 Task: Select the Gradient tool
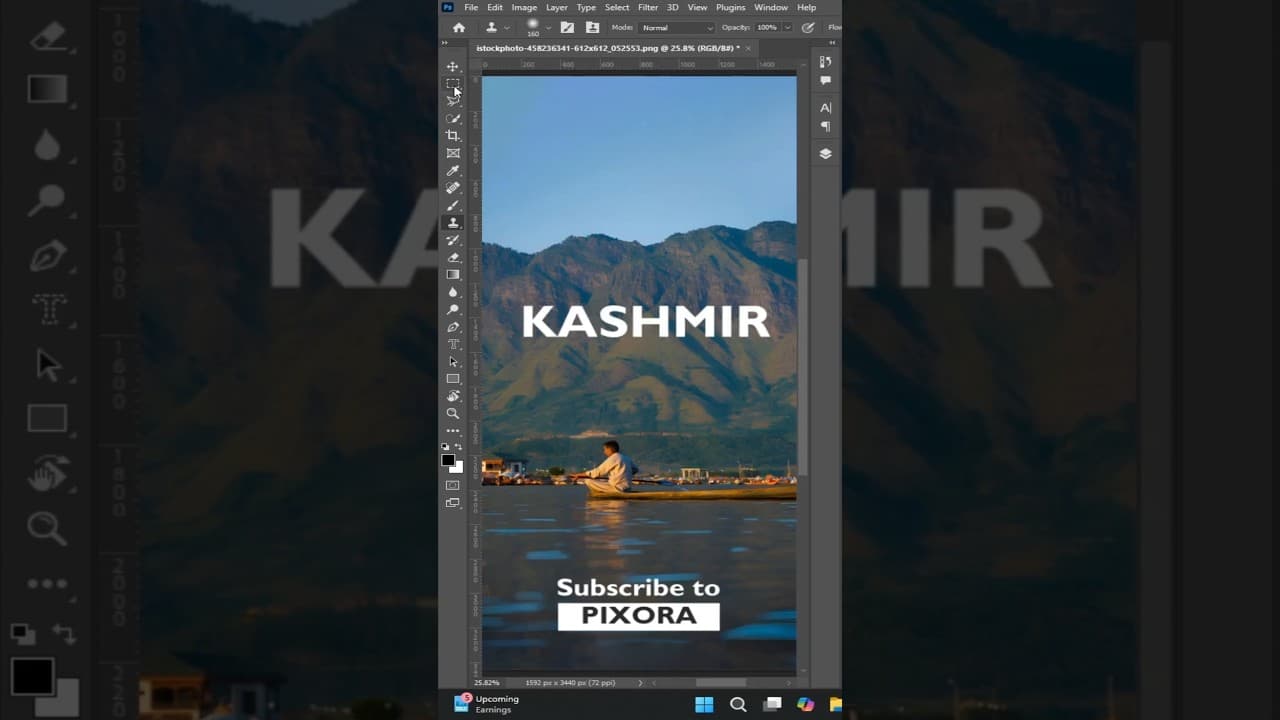click(453, 275)
